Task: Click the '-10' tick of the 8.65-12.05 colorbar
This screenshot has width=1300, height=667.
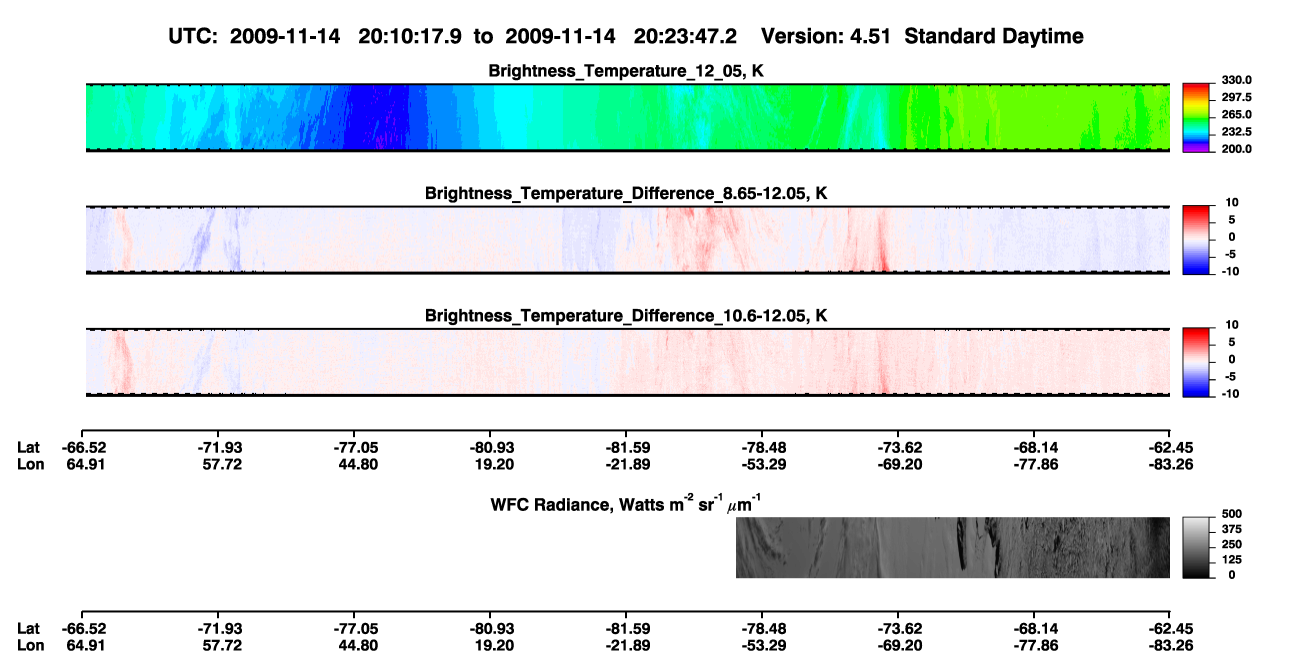Action: click(x=1230, y=271)
